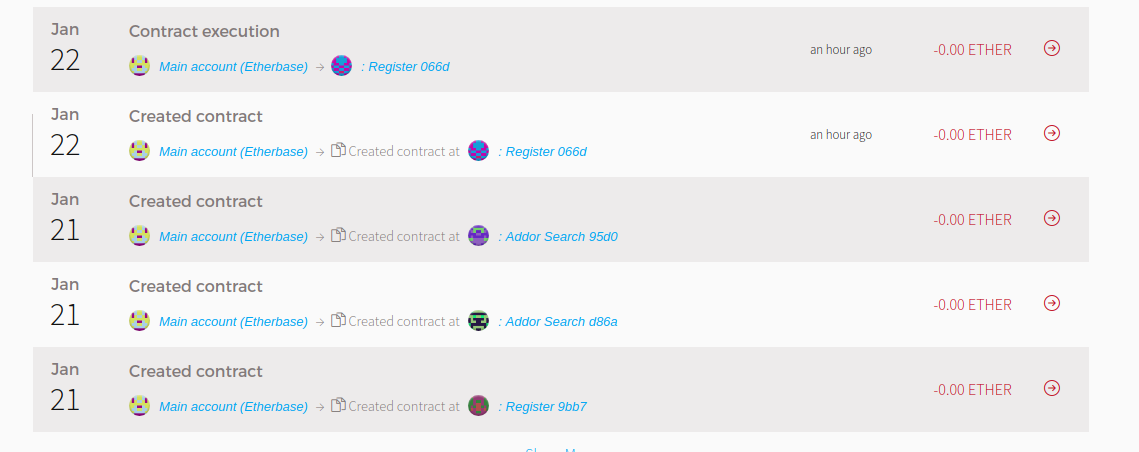Click arrow icon on Addor Search d86a row
The image size is (1139, 452).
tap(1052, 303)
